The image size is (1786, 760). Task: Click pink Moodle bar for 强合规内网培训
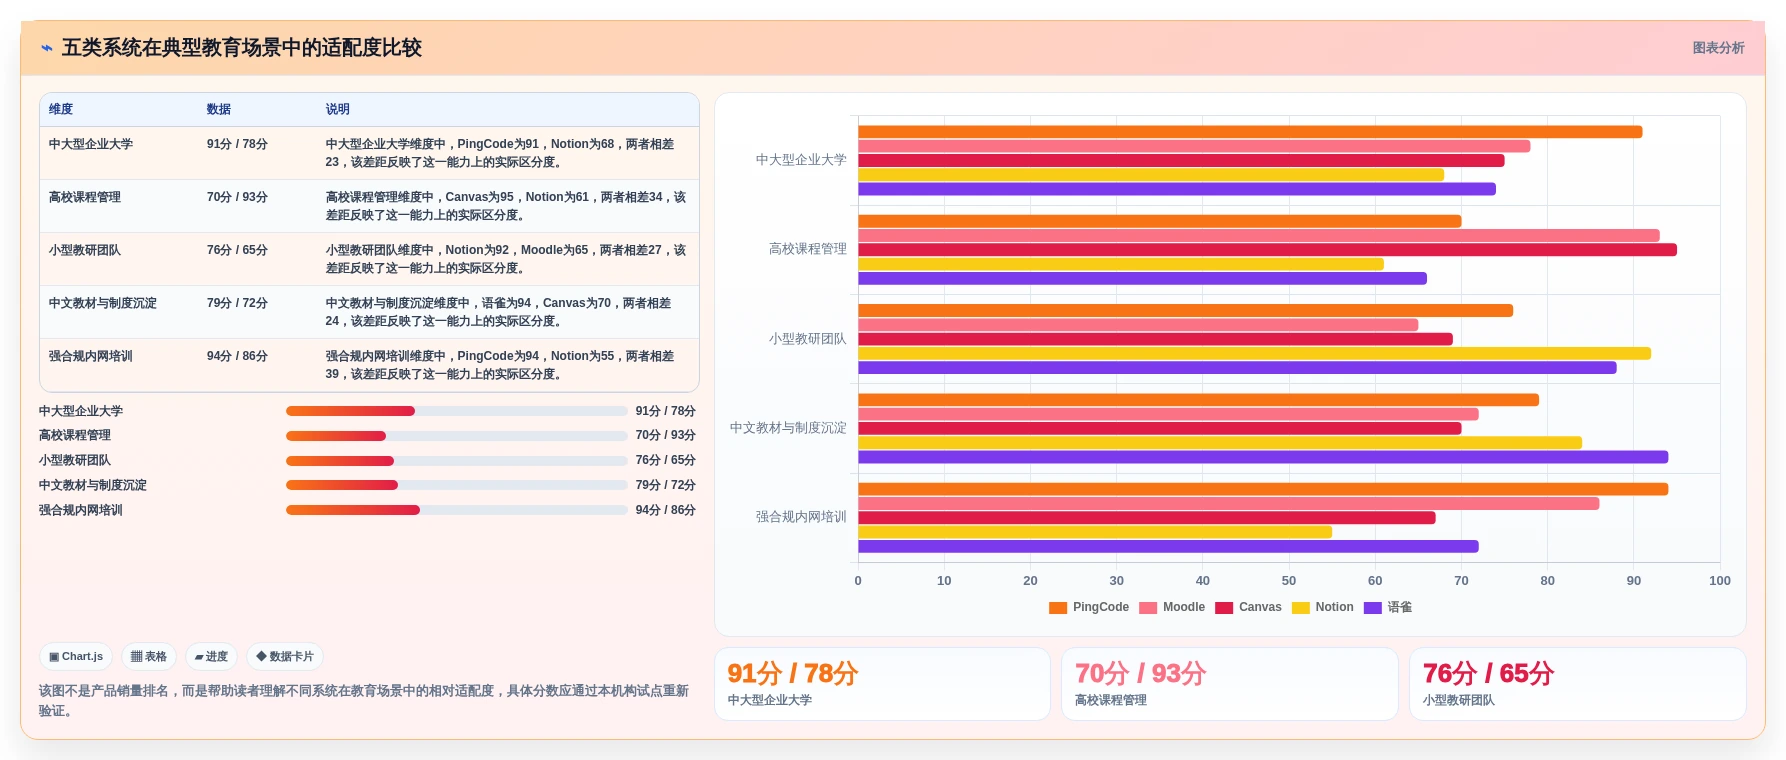[1228, 504]
